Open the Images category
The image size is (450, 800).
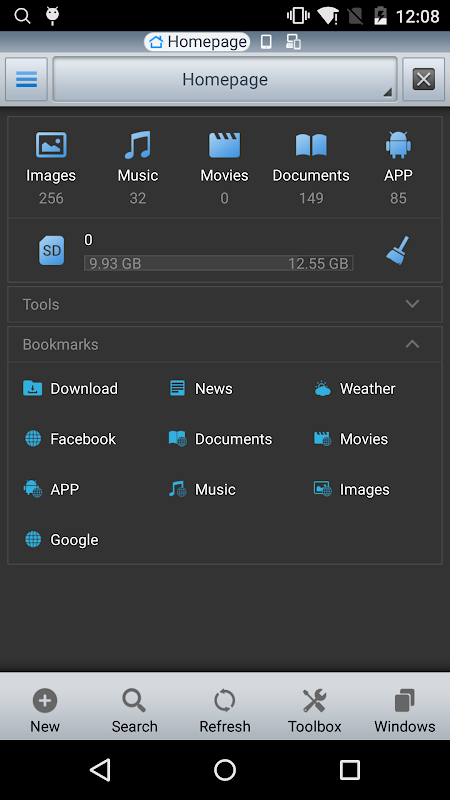[51, 167]
